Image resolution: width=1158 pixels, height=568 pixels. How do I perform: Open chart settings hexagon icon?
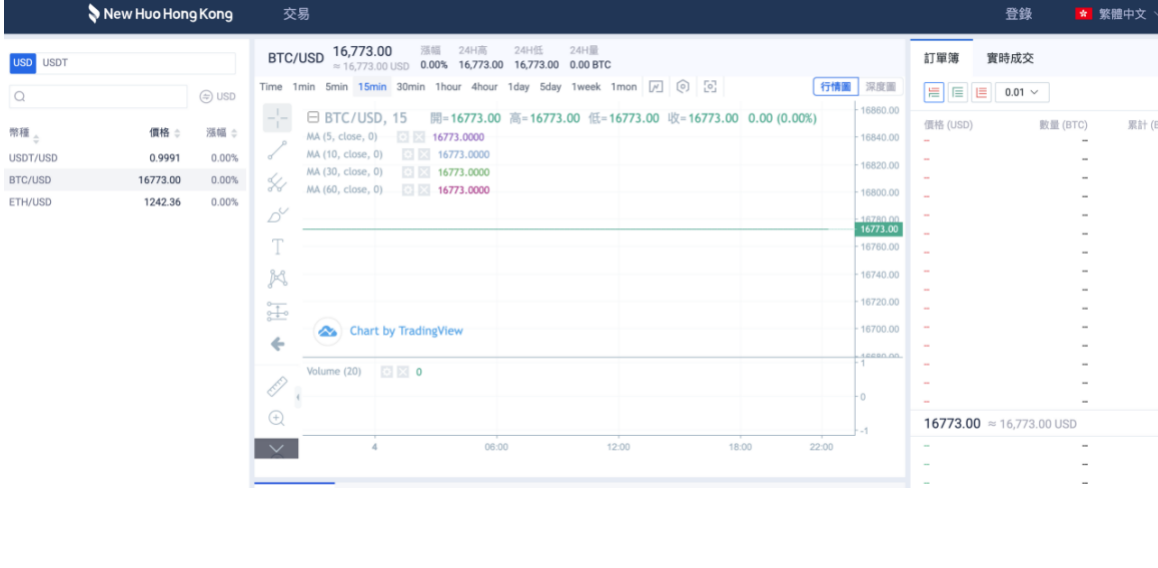[683, 87]
